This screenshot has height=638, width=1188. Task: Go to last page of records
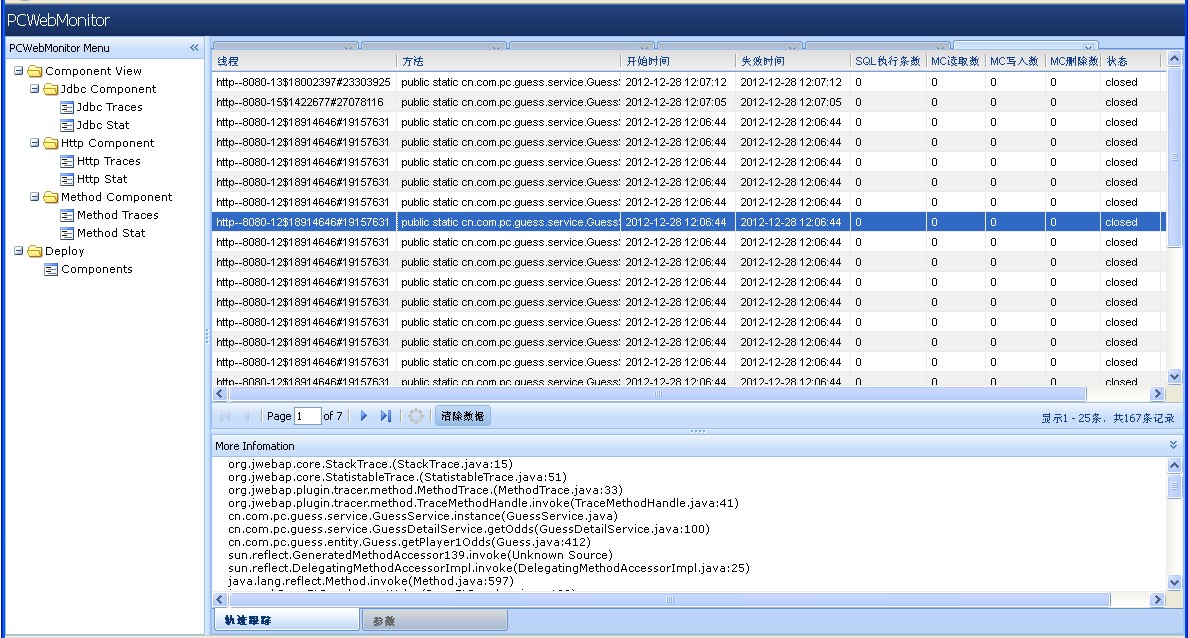pos(386,416)
